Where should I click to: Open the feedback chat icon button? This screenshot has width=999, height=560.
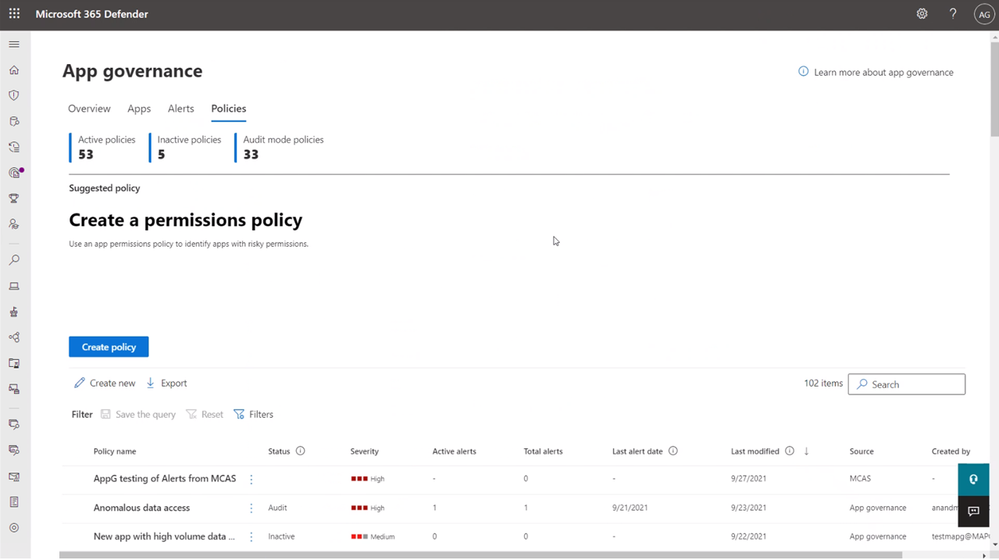(x=974, y=511)
